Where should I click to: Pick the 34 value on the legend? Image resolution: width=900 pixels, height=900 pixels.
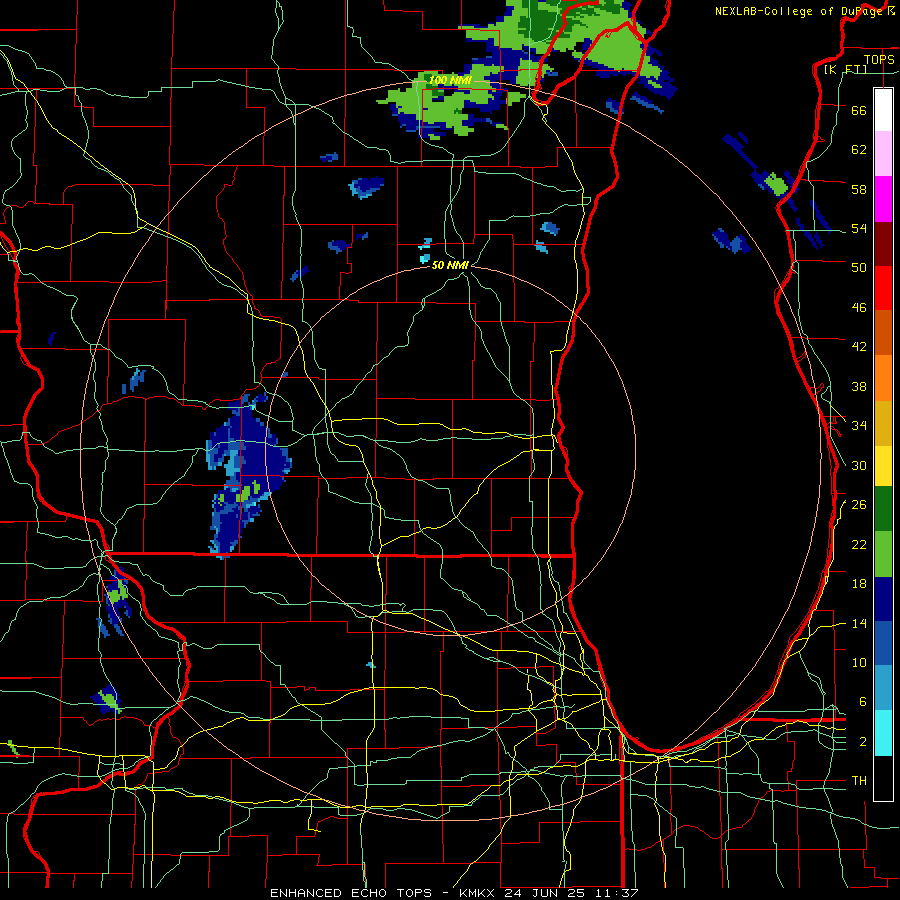(x=859, y=425)
